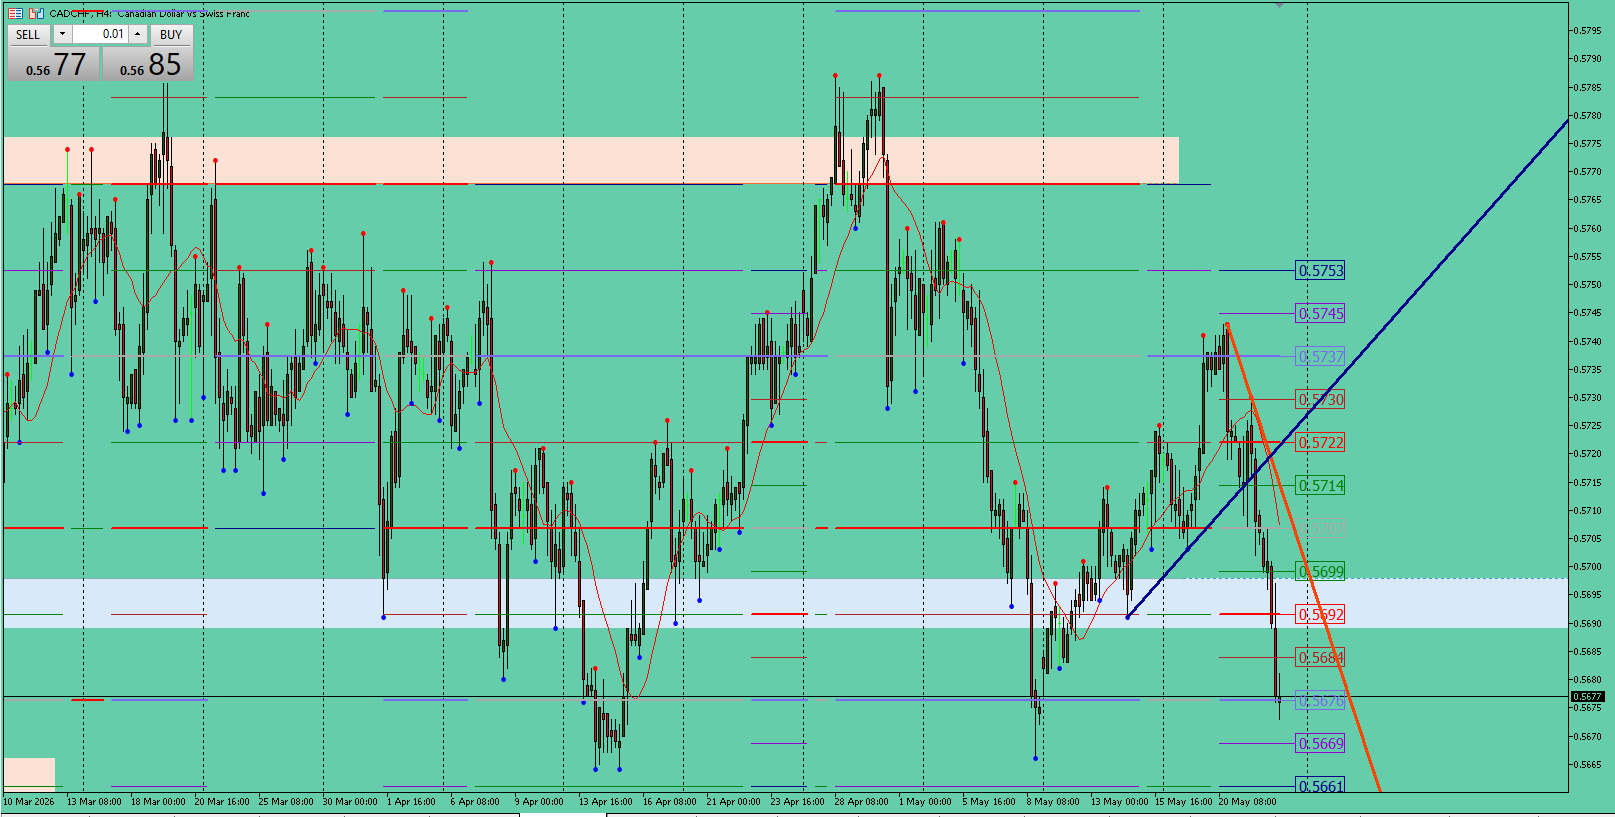The image size is (1615, 817).
Task: Decrease trade volume with the down arrow
Action: 62,34
